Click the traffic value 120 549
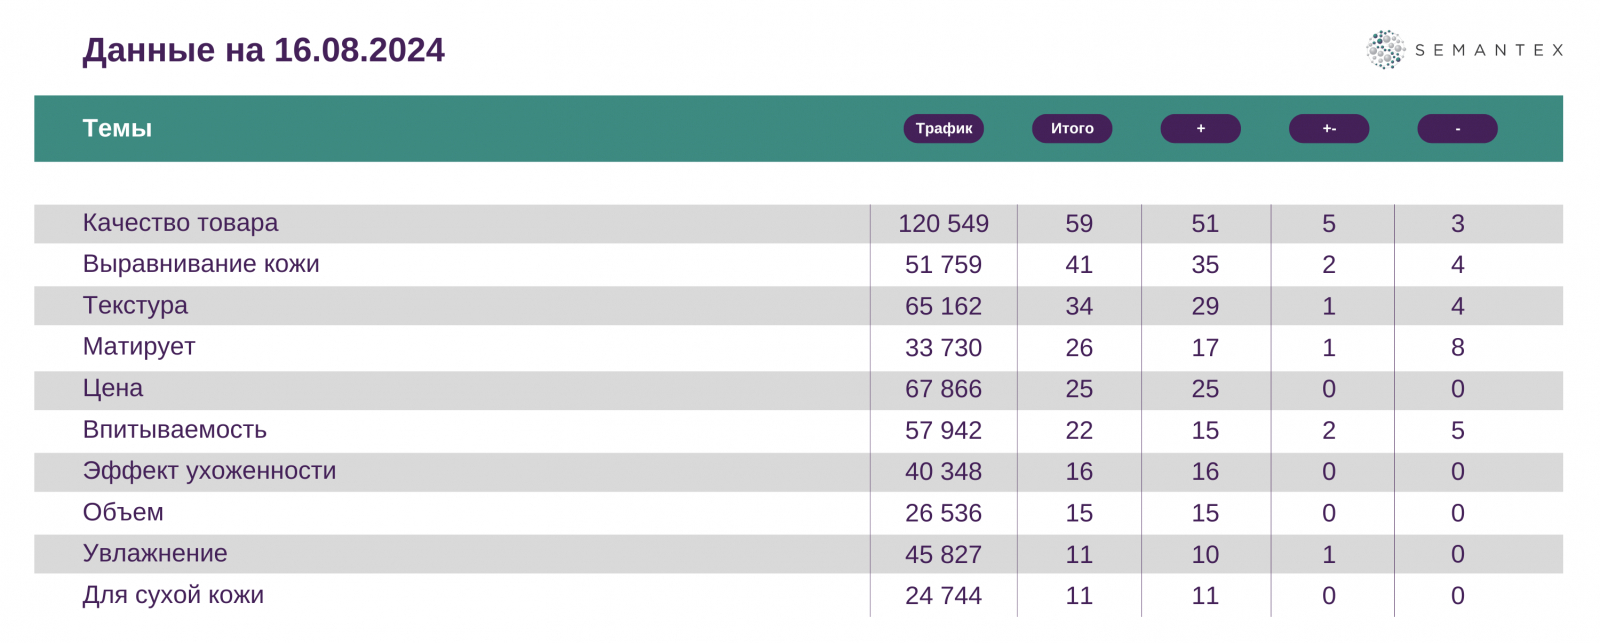1600x643 pixels. [x=943, y=223]
